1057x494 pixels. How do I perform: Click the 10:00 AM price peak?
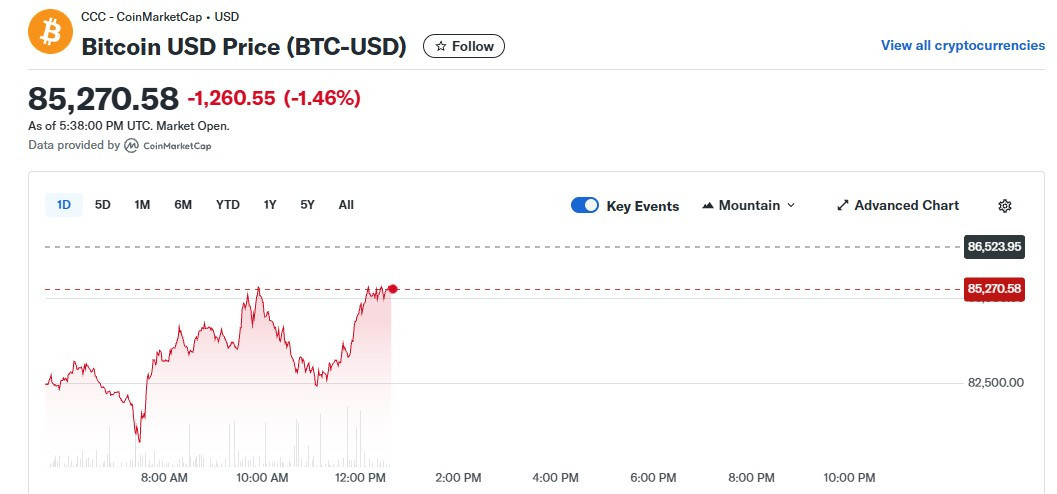click(259, 288)
